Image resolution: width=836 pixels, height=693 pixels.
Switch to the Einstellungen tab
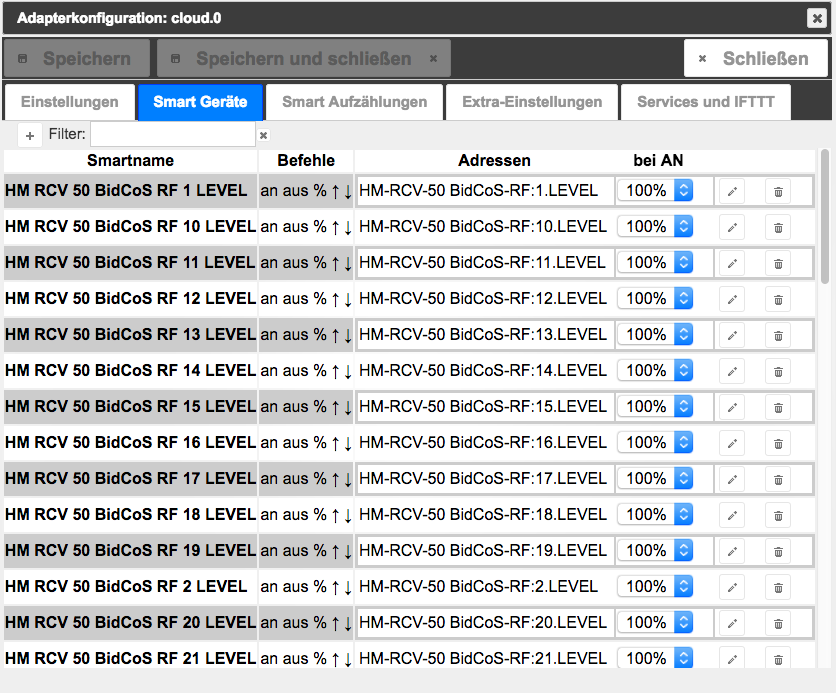70,102
